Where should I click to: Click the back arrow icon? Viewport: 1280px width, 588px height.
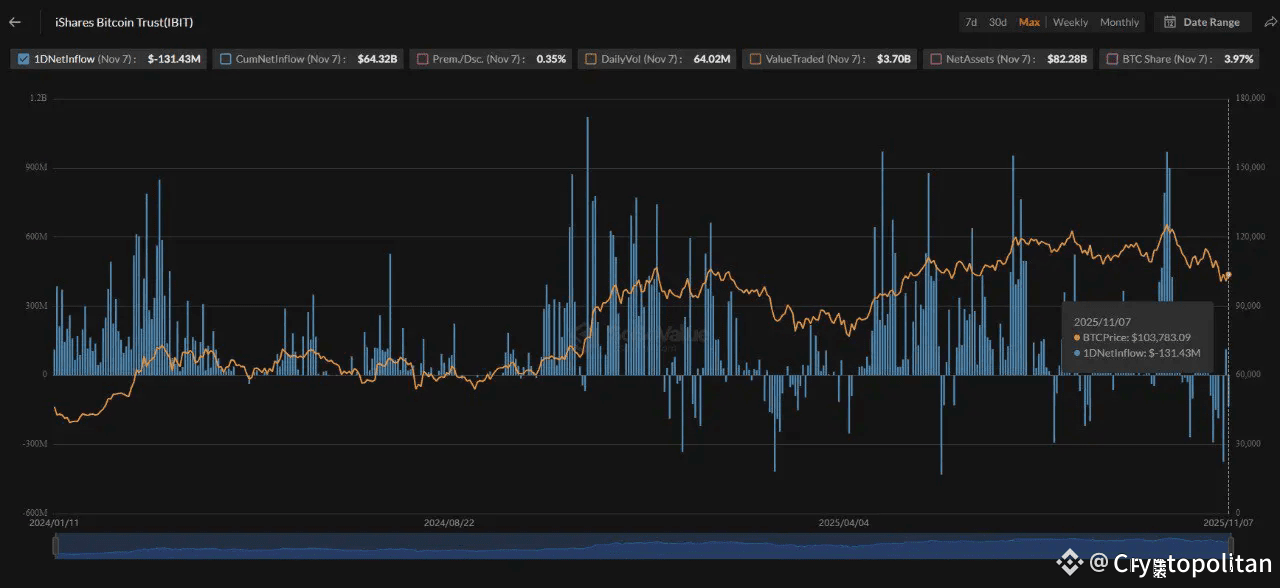(x=15, y=22)
